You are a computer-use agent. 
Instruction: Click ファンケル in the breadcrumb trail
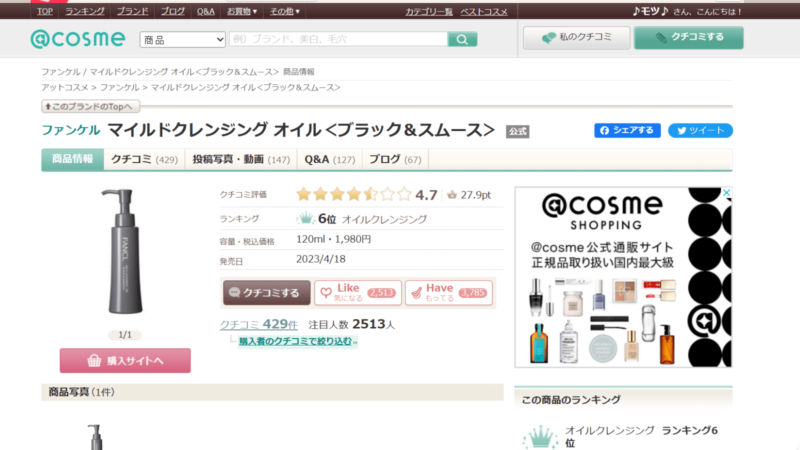[x=119, y=88]
